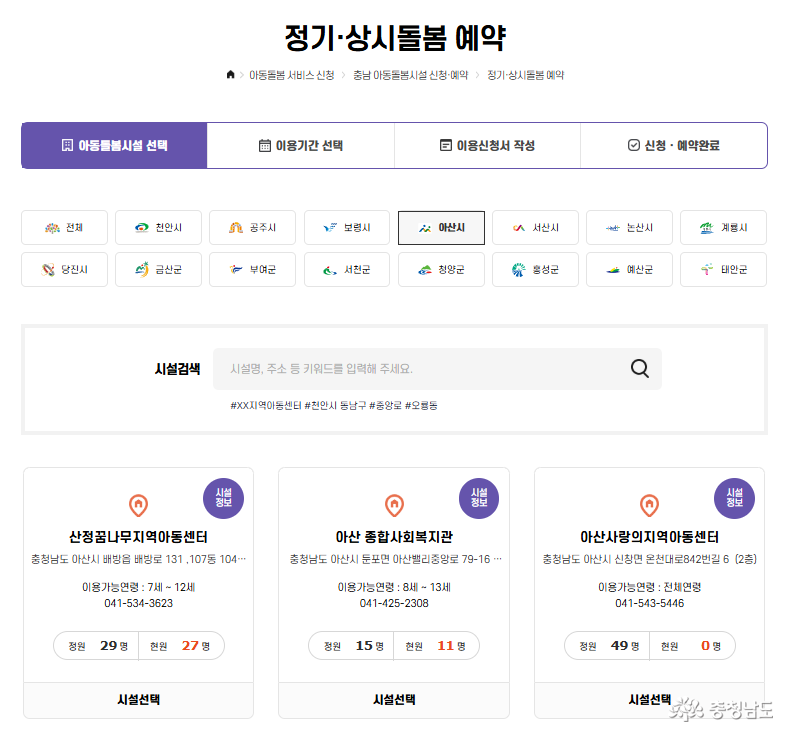789x733 pixels.
Task: Select the 이용신청서 작성 step tab
Action: (x=487, y=145)
